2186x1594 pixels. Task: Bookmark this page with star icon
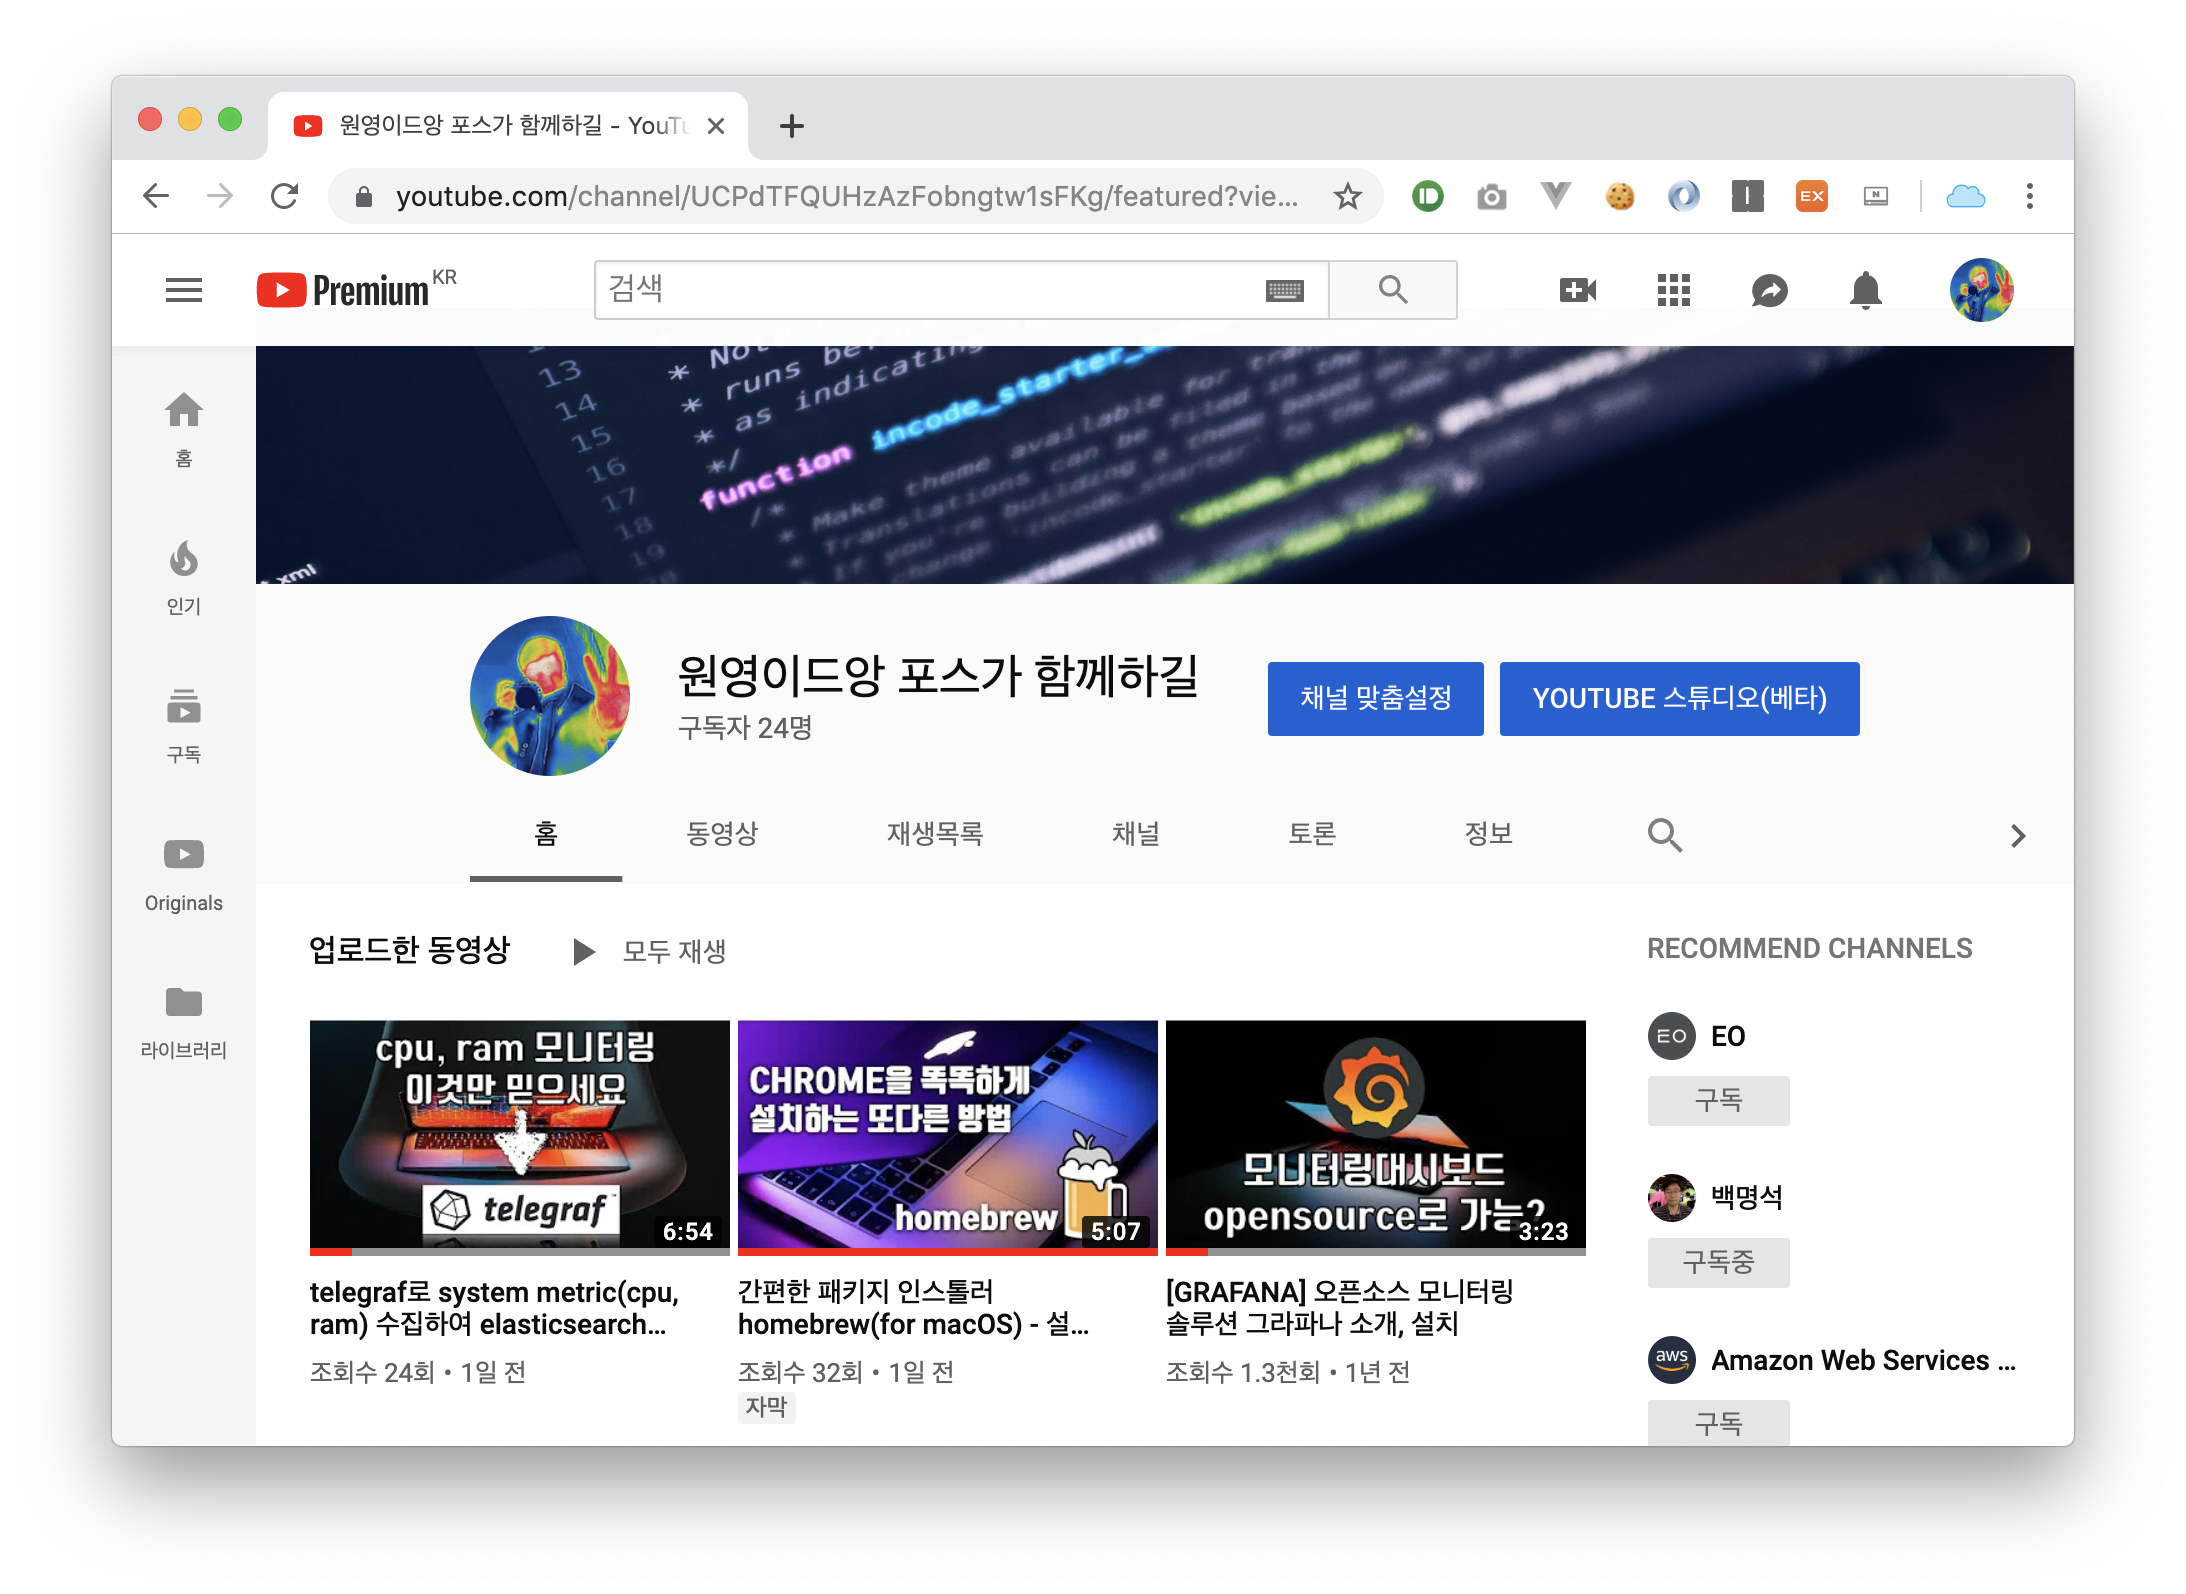tap(1347, 196)
